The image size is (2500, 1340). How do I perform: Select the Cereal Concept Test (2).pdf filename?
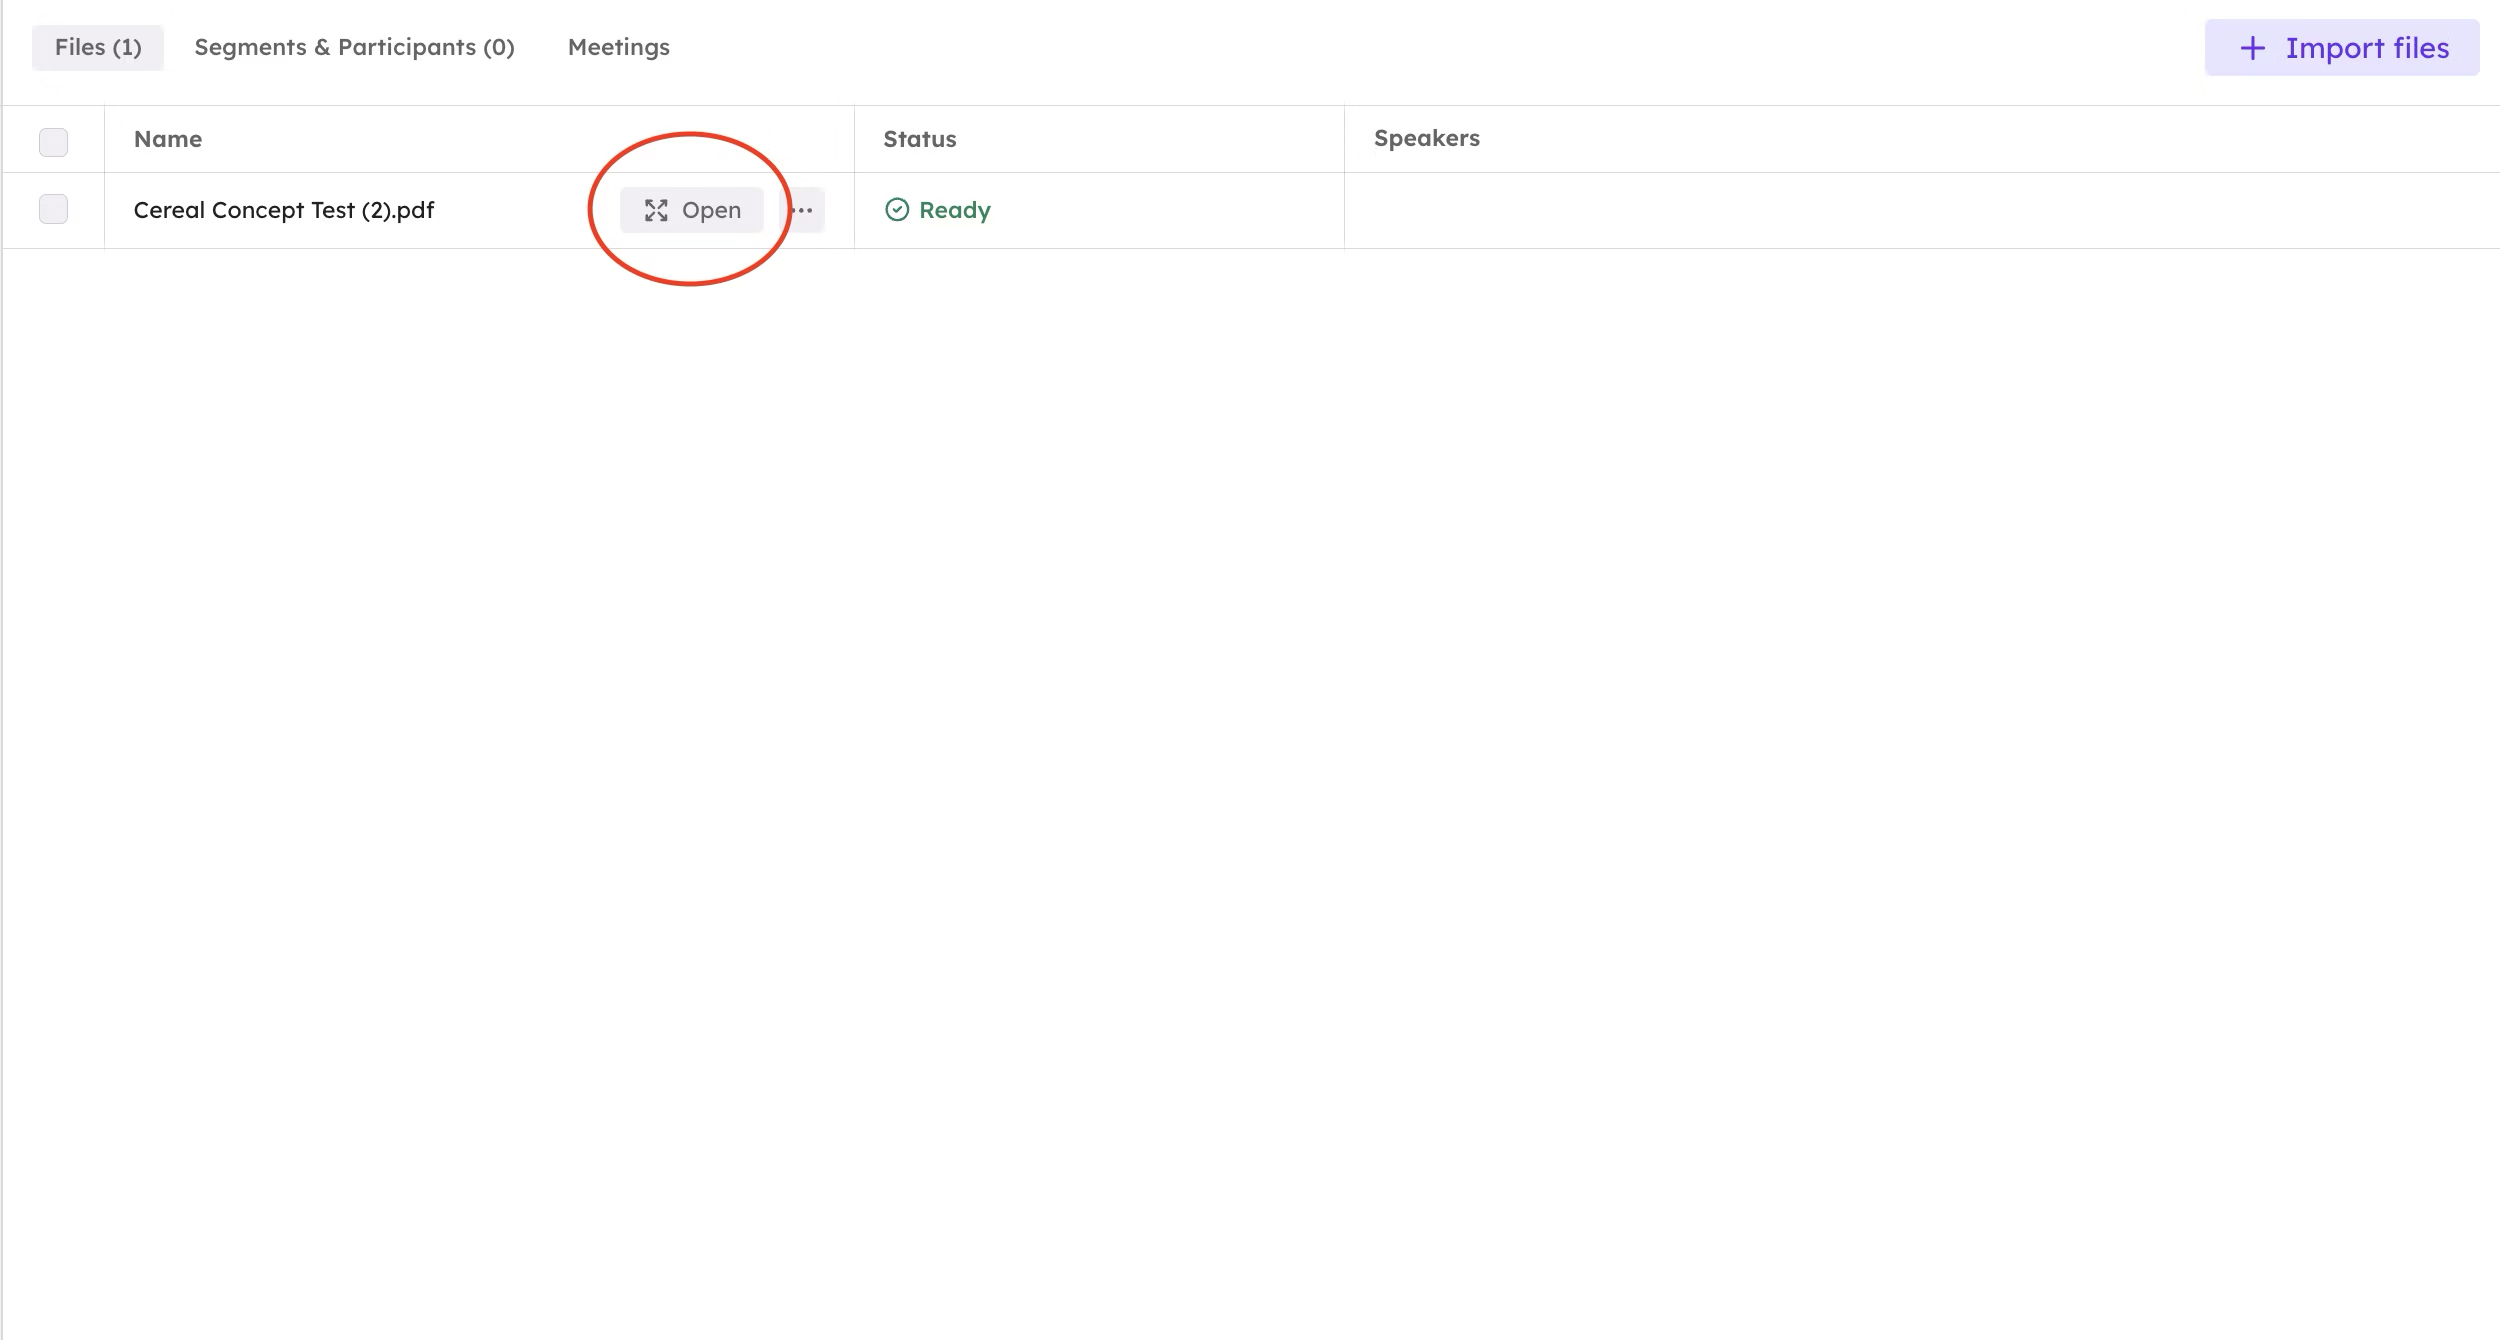click(284, 210)
